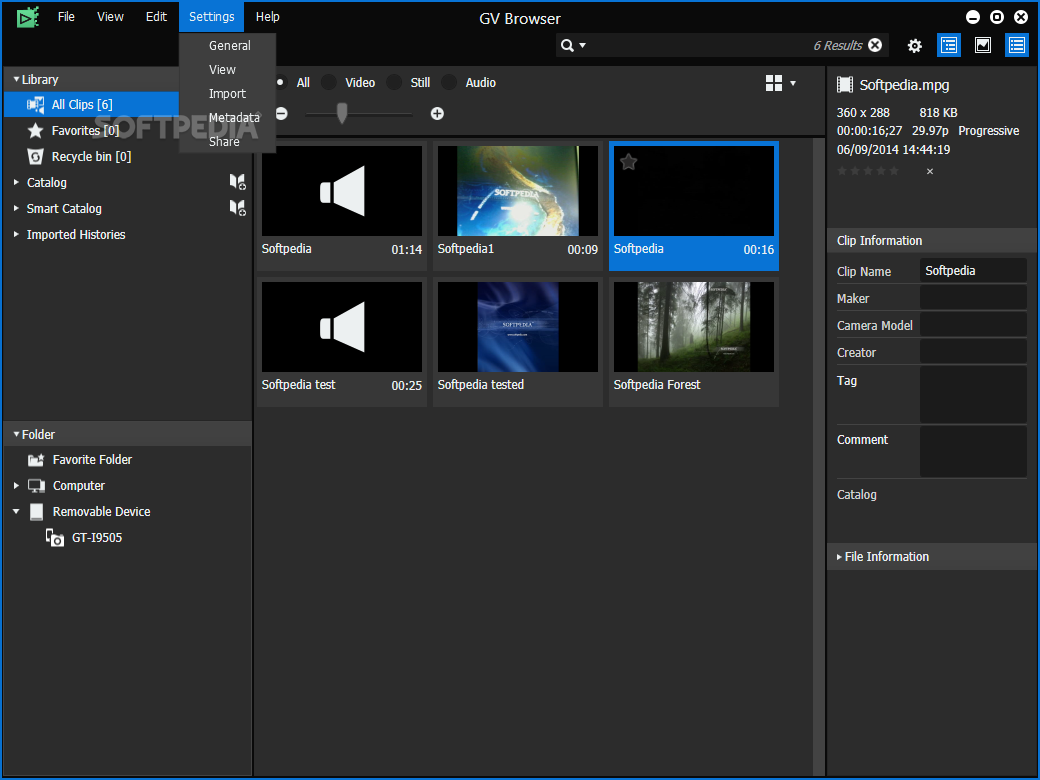Increase thumbnail size with plus icon
This screenshot has width=1040, height=780.
pos(437,114)
